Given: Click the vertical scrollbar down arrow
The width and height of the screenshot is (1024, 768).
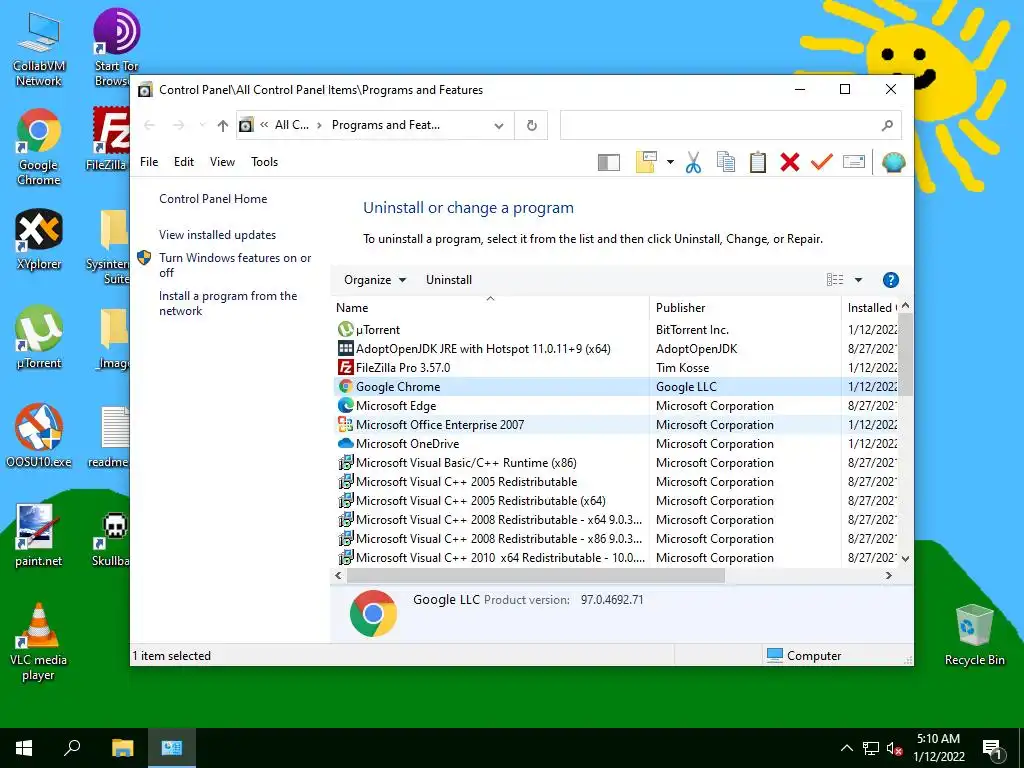Looking at the screenshot, I should pos(905,559).
